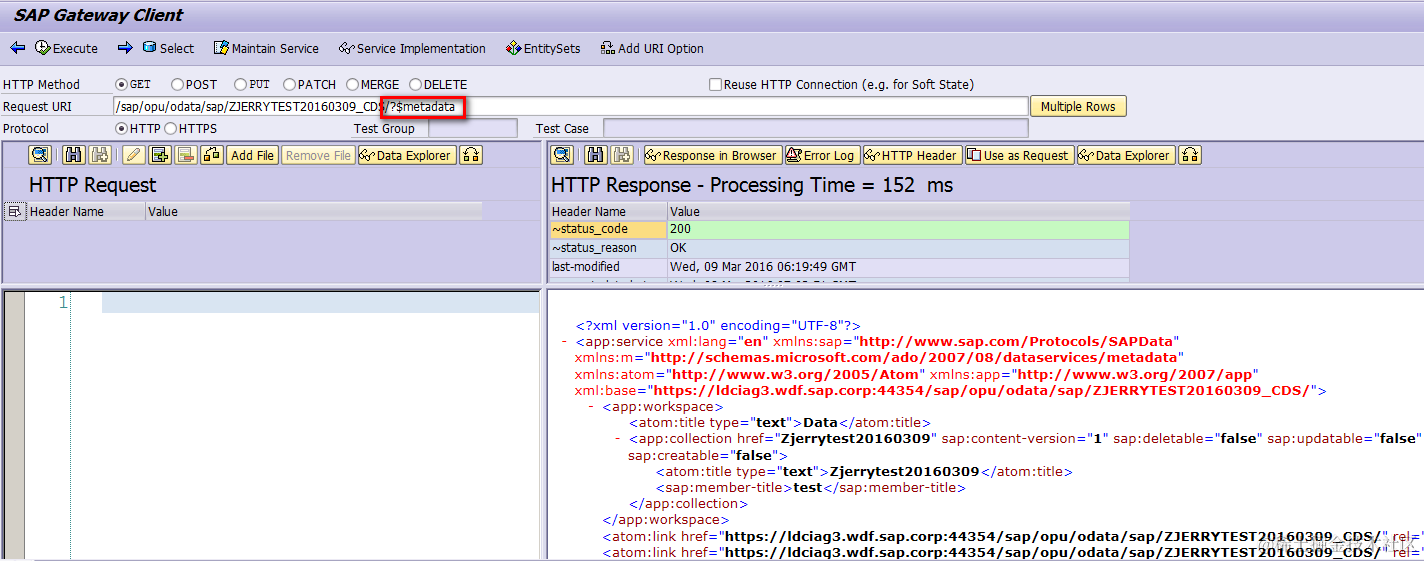Open Data Explorer in HTTP Request pane
The width and height of the screenshot is (1424, 561).
(407, 155)
